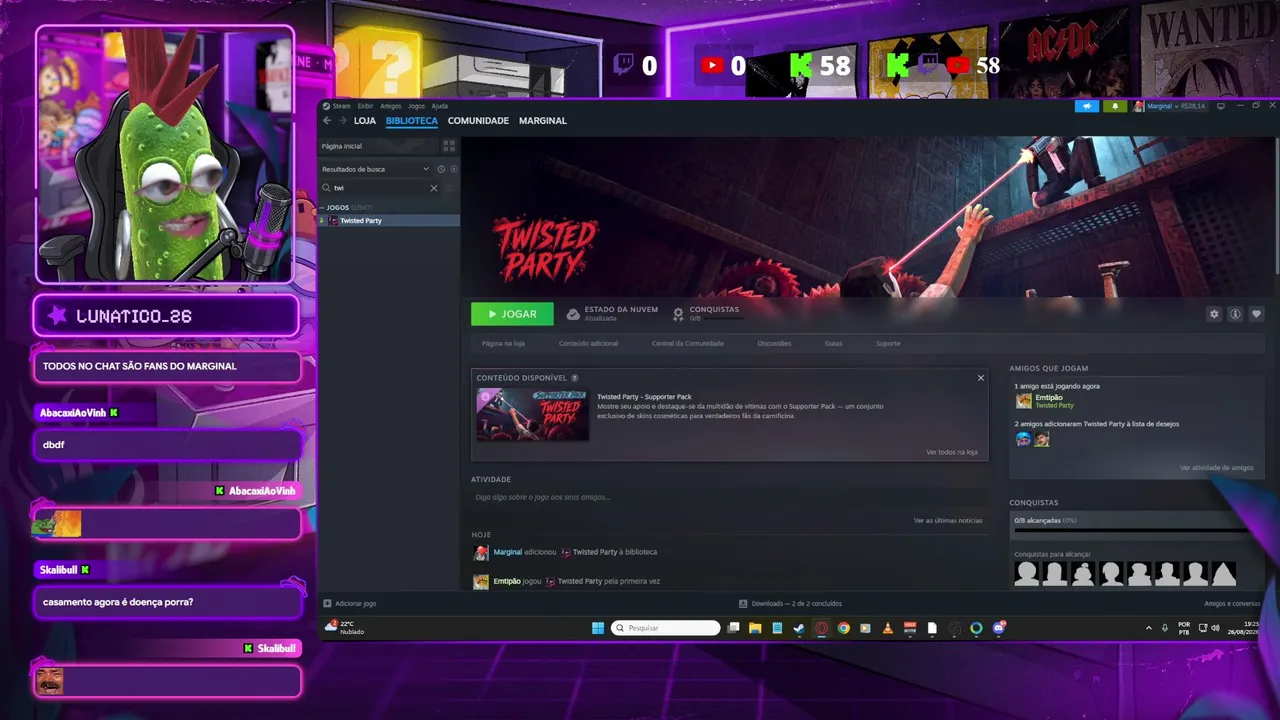The width and height of the screenshot is (1280, 720).
Task: Click the Windows Start button
Action: coord(598,628)
